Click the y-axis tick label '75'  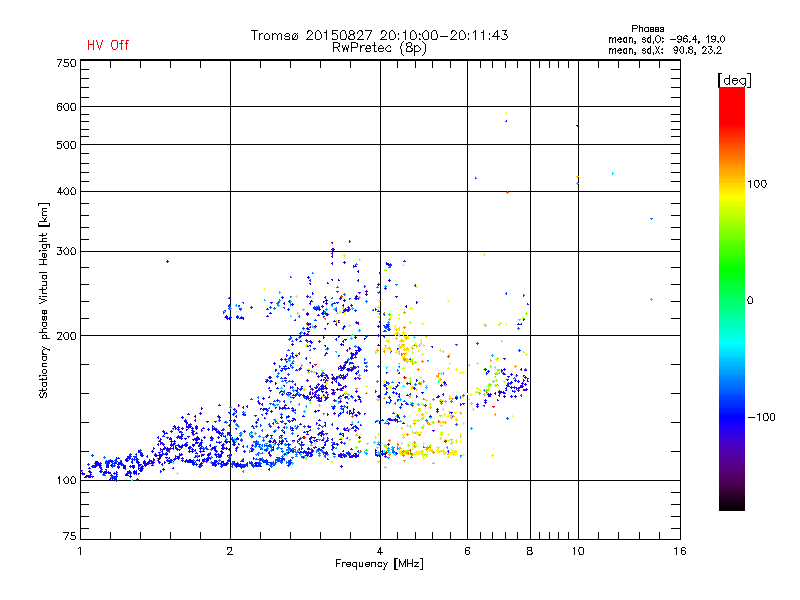click(x=70, y=536)
